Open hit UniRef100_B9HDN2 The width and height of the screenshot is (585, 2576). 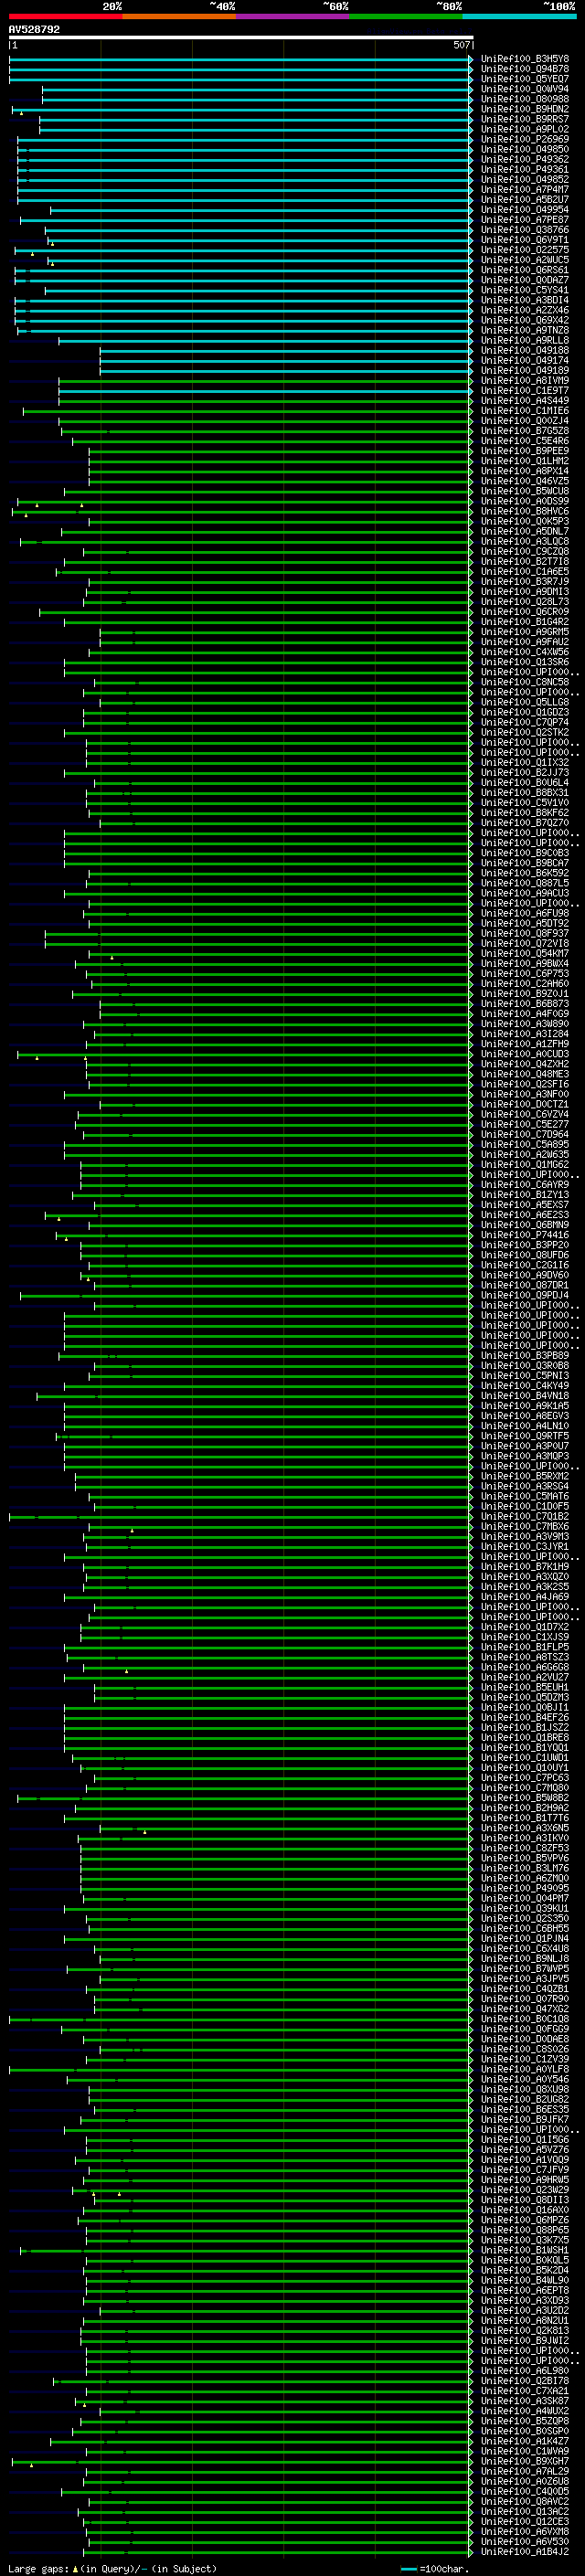524,109
